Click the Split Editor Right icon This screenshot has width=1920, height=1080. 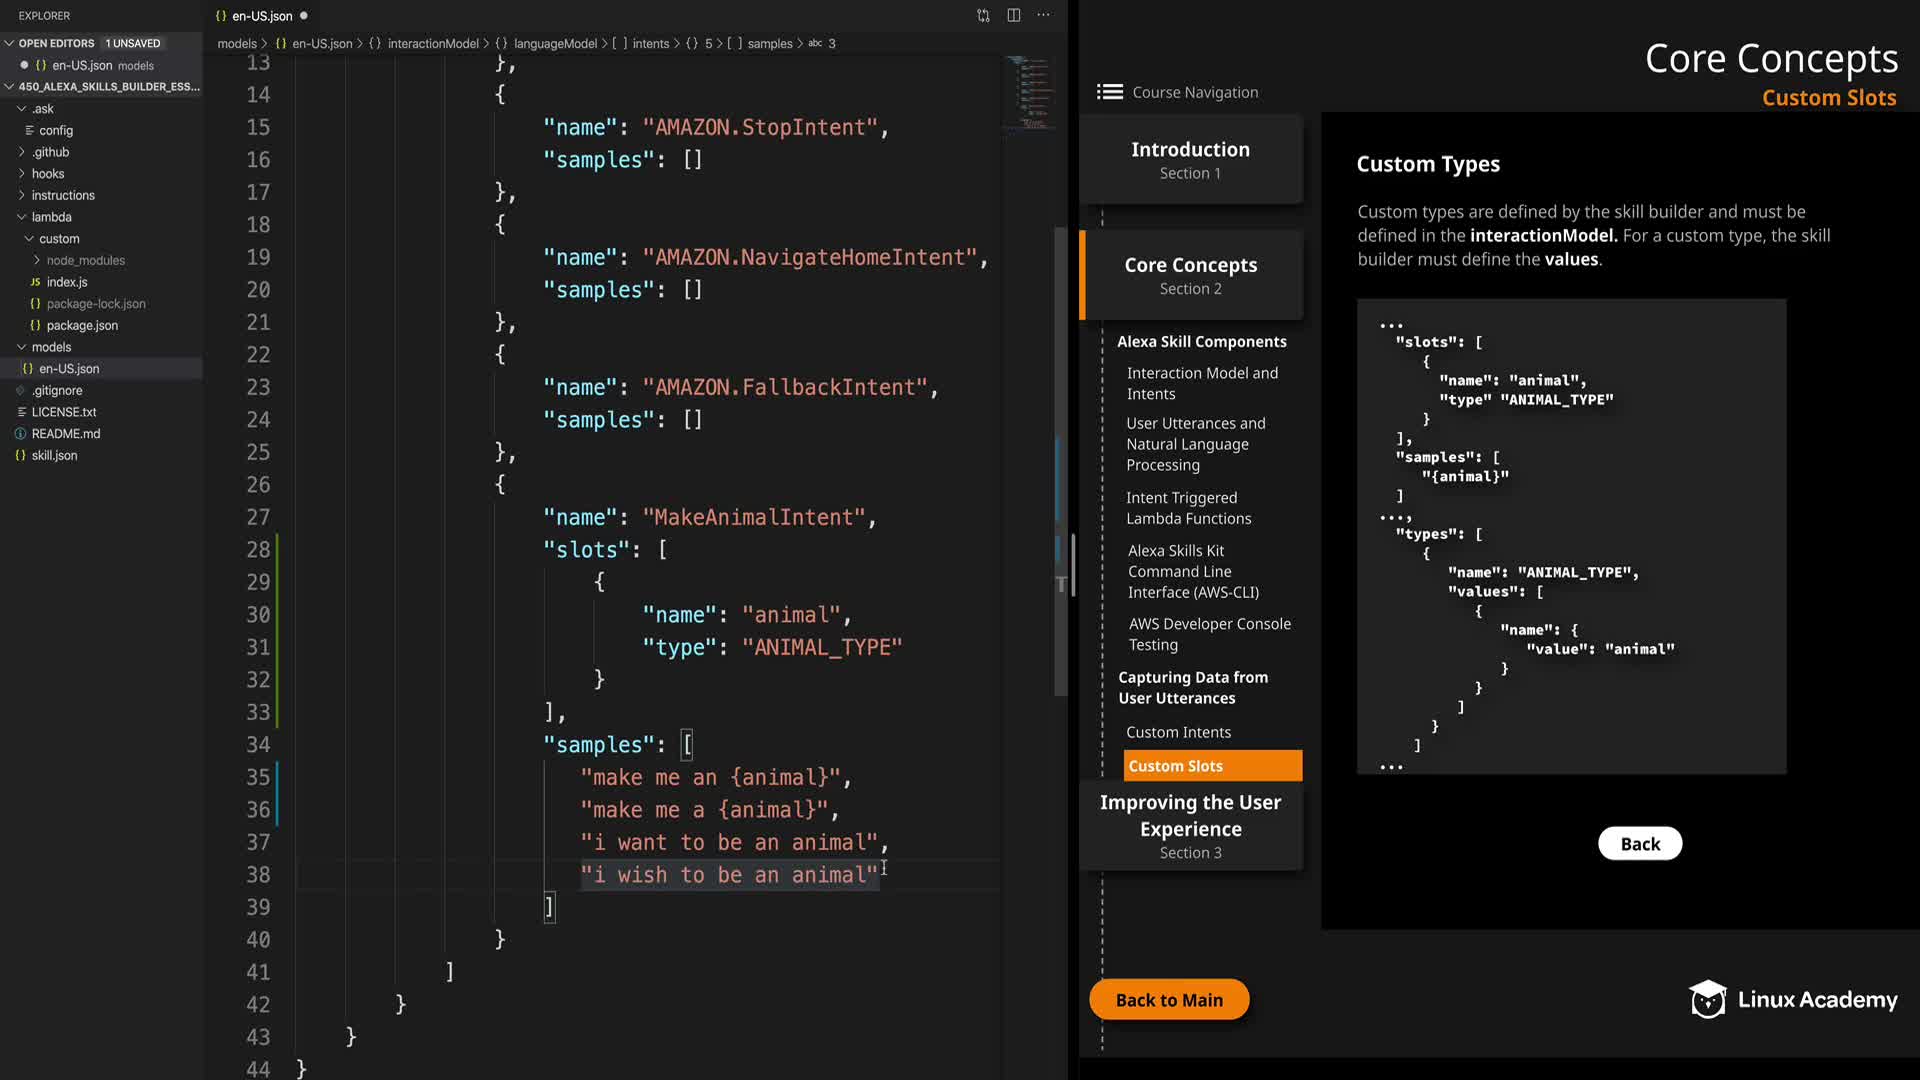[x=1013, y=15]
